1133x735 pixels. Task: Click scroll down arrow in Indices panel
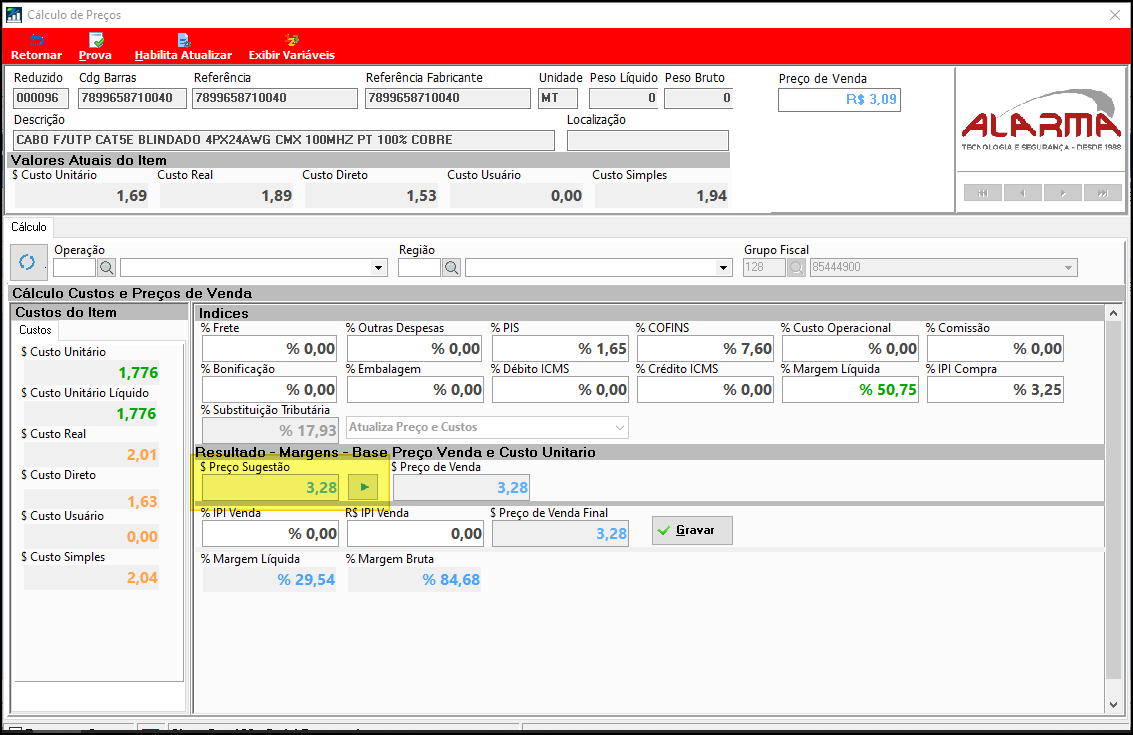pos(1113,705)
